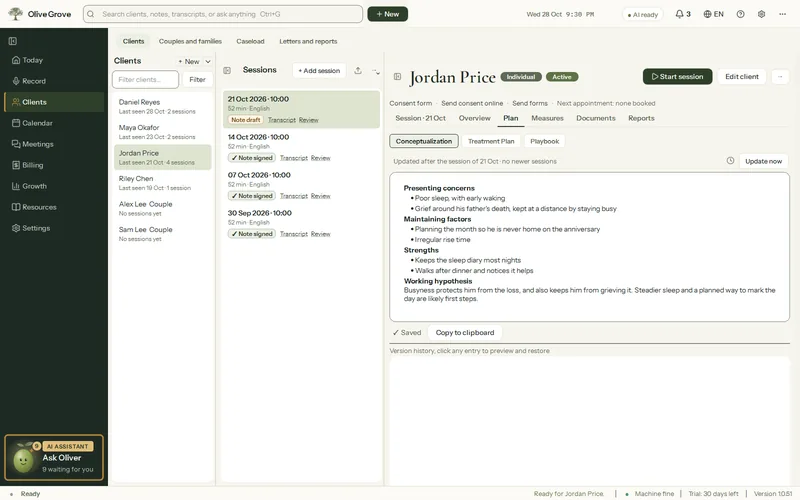Click the Filter clients input
Screen dimensions: 800x500
145,80
